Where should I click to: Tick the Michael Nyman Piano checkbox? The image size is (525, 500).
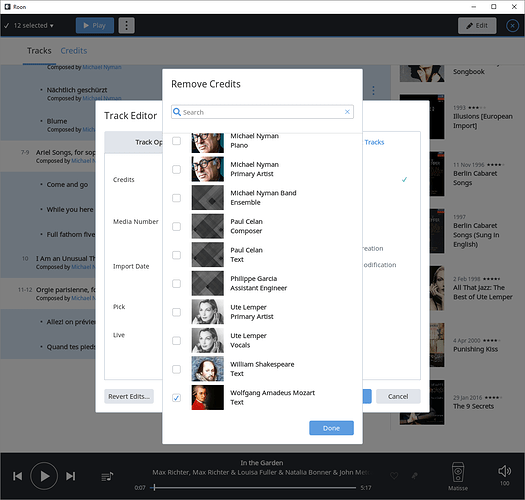pos(176,141)
